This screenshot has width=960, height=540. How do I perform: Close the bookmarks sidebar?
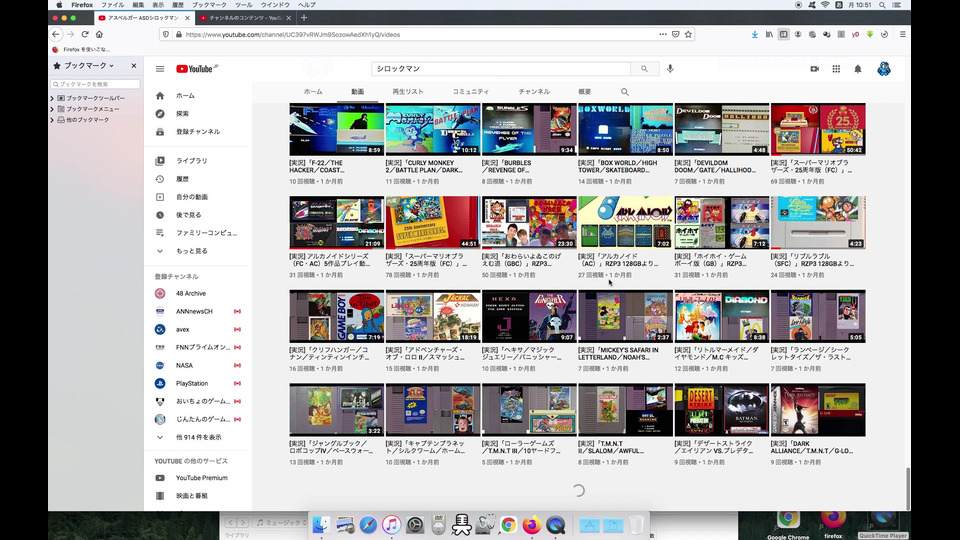[x=133, y=66]
